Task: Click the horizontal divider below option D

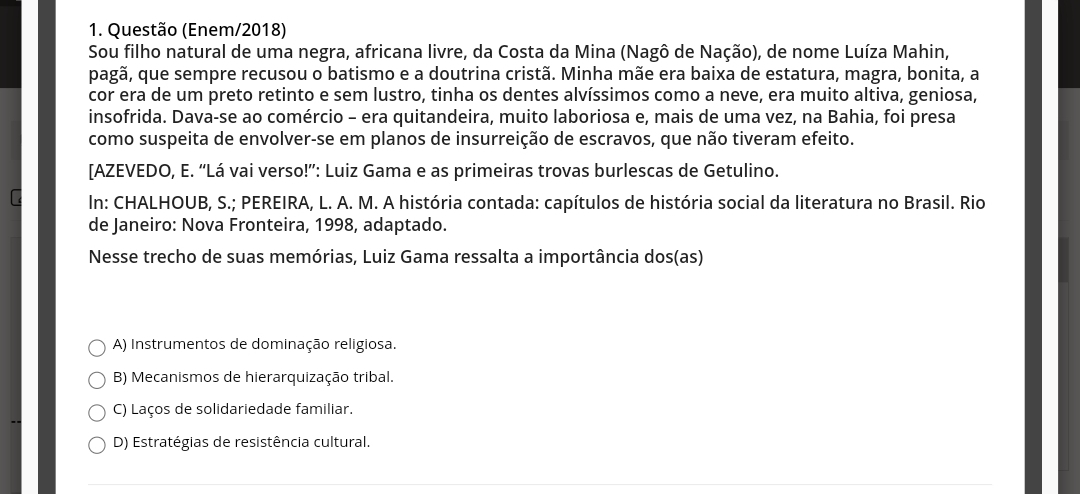Action: [540, 484]
